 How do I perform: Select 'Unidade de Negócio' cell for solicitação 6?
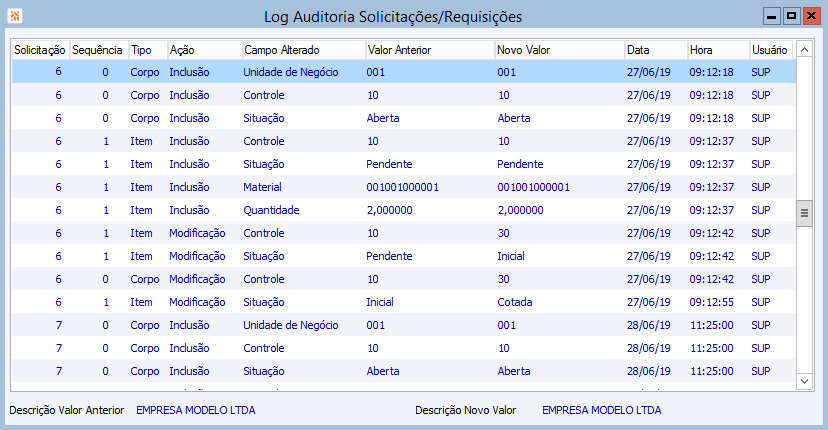point(291,72)
